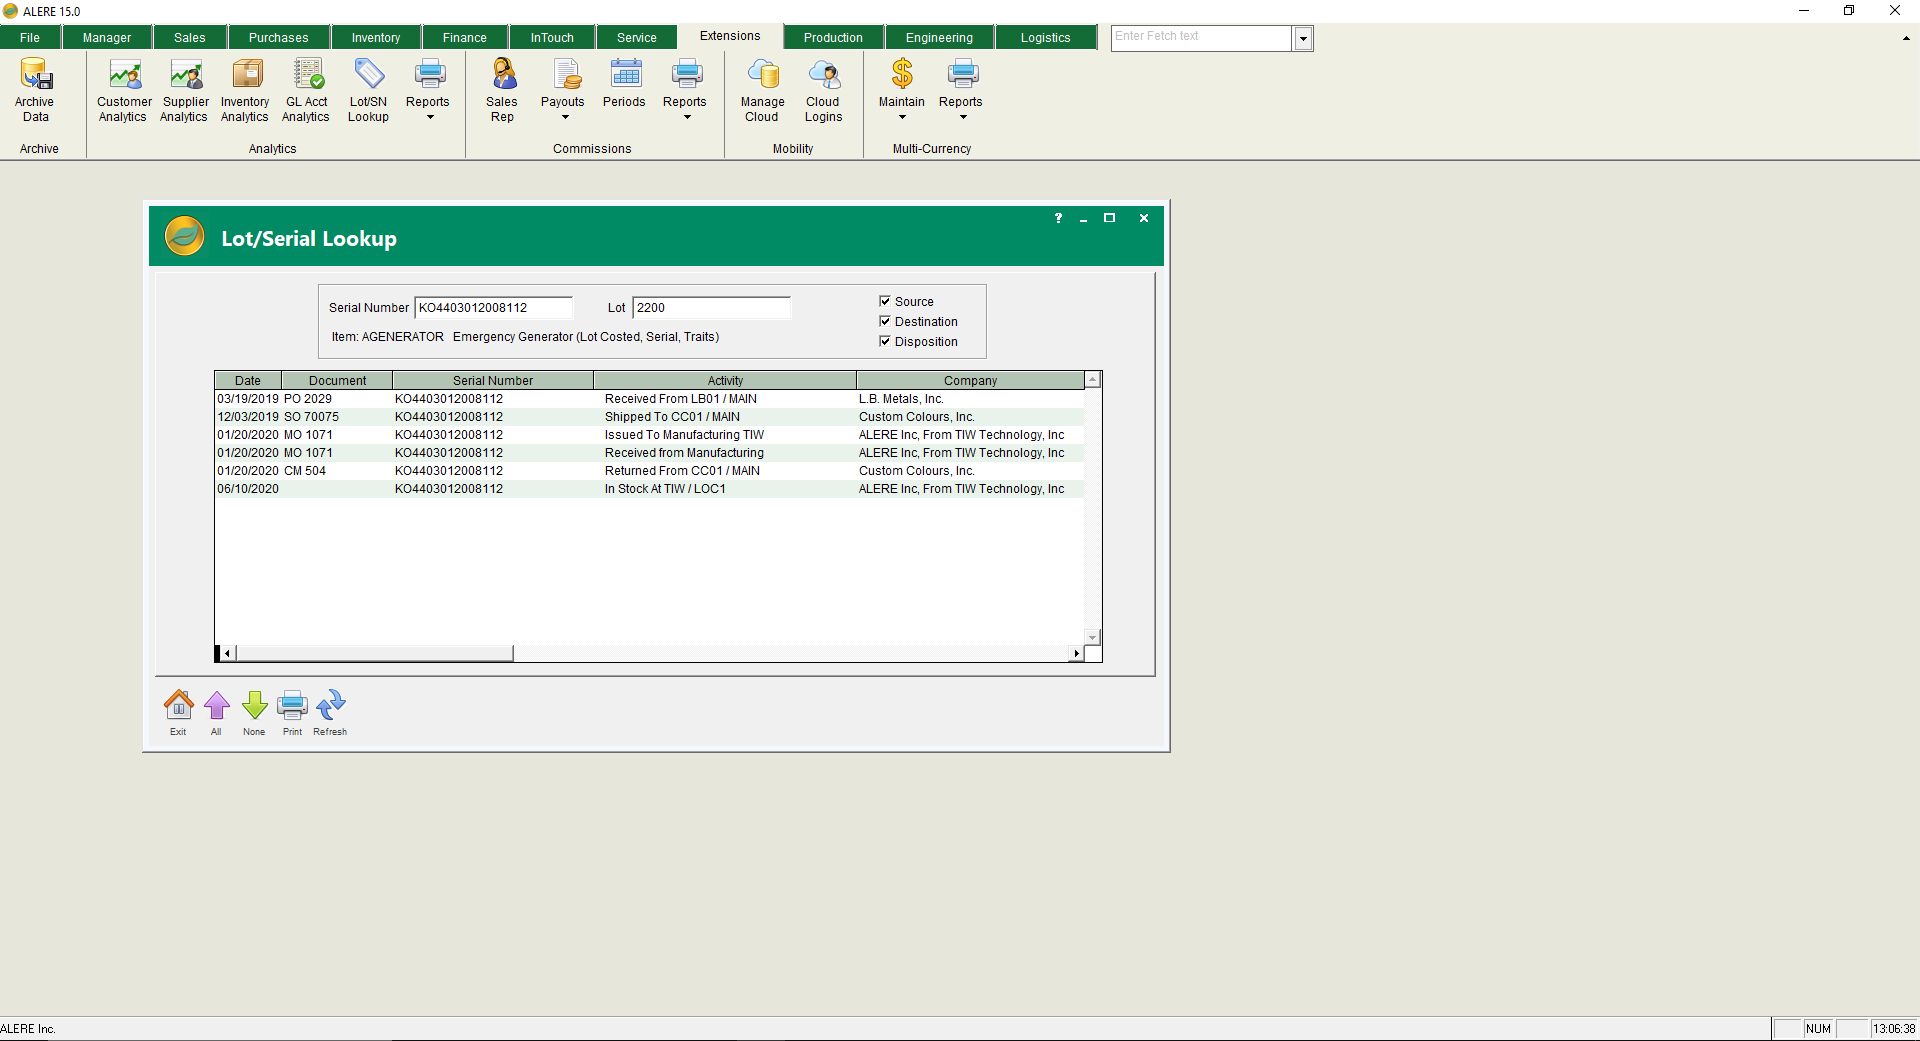Open Cloud Logins

(823, 90)
